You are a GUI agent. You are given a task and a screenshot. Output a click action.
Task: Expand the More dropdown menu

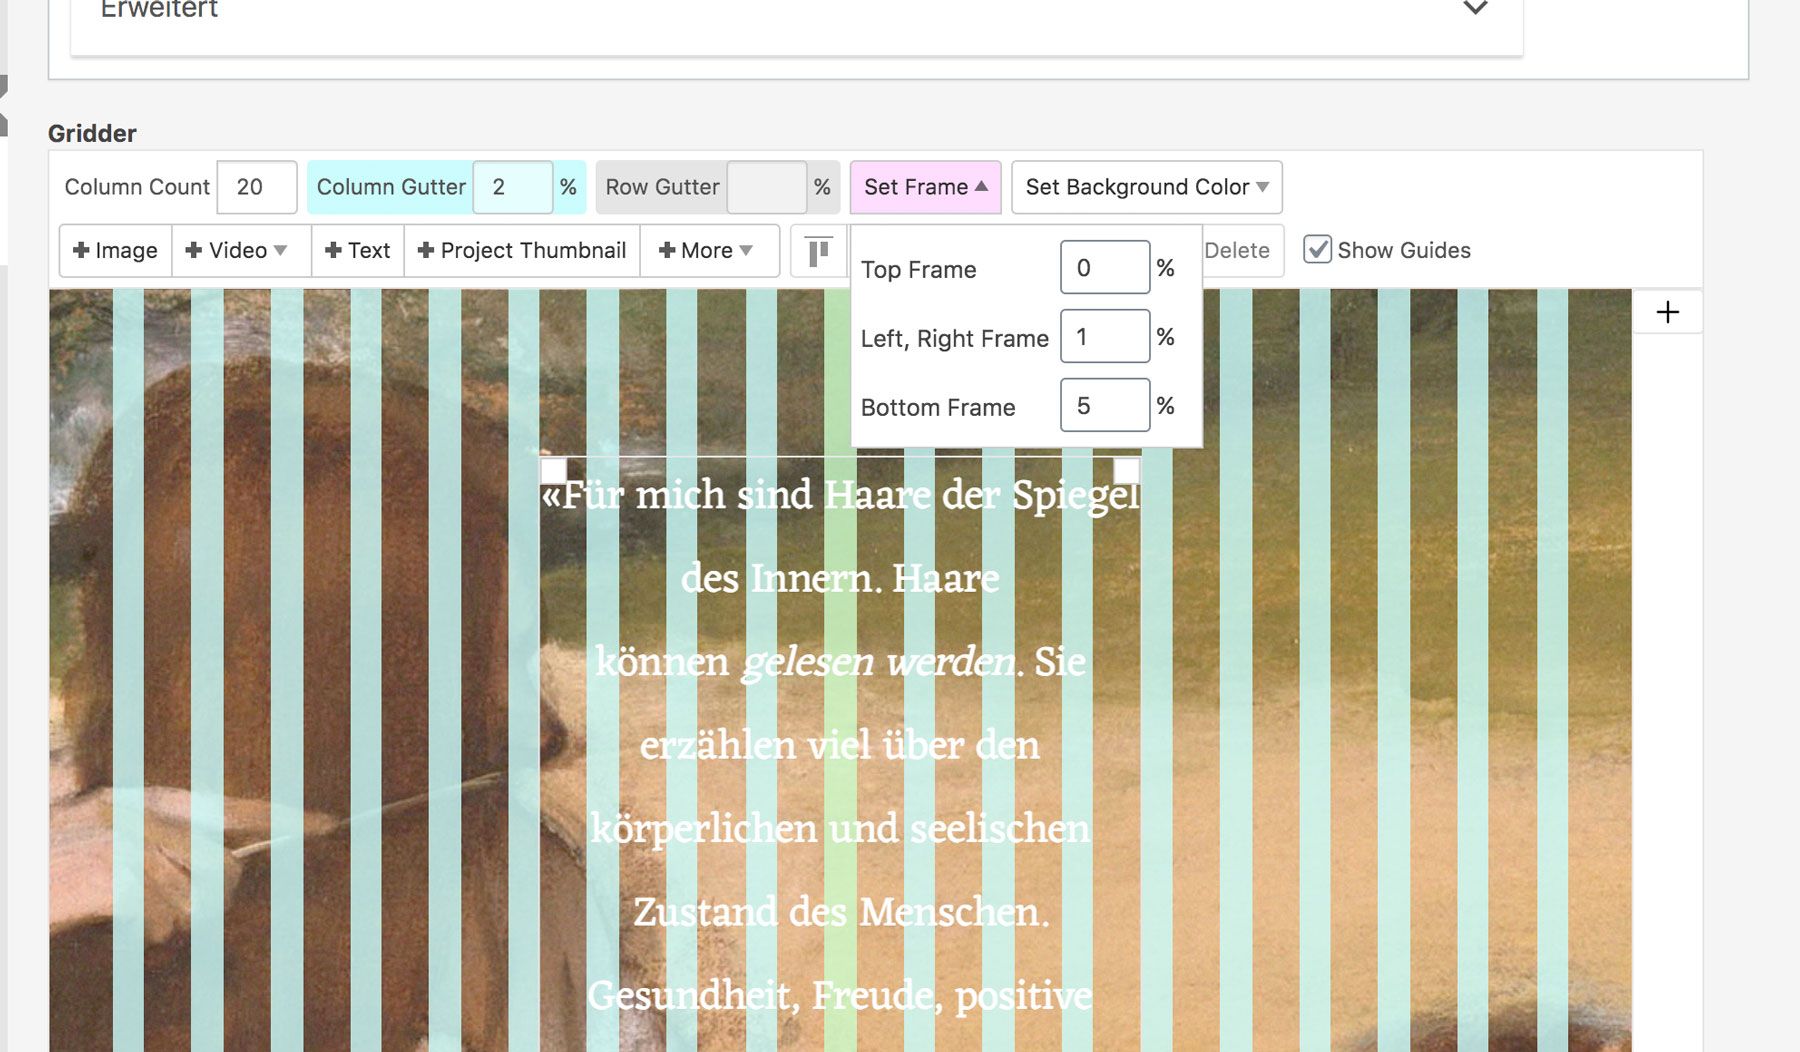click(x=706, y=251)
